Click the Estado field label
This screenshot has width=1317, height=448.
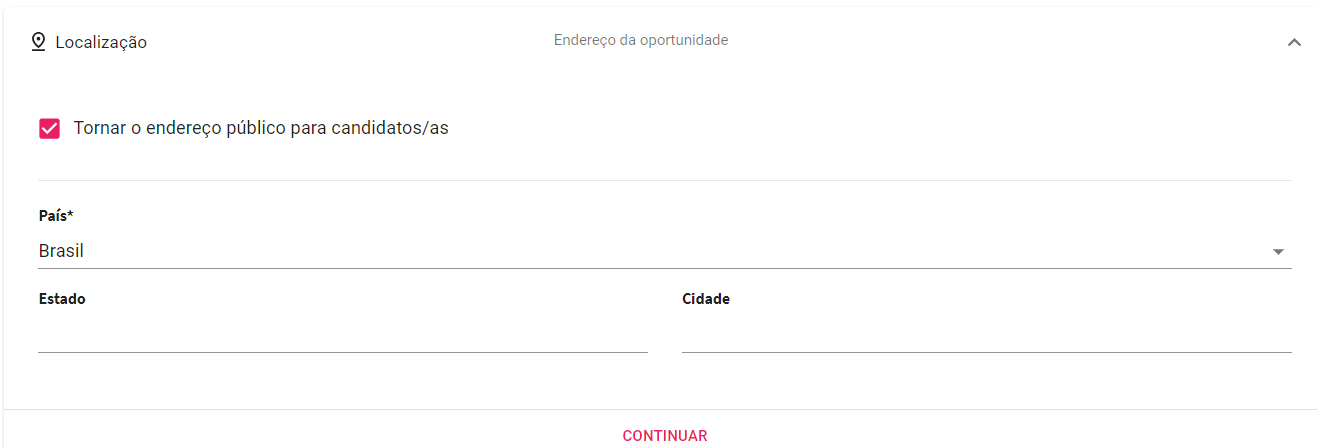tap(62, 299)
